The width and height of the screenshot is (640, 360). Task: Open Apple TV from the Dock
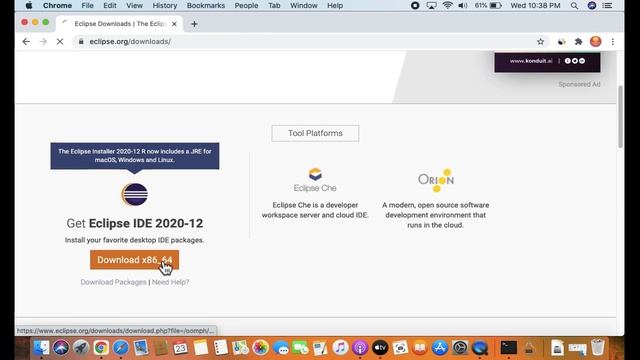pos(380,348)
